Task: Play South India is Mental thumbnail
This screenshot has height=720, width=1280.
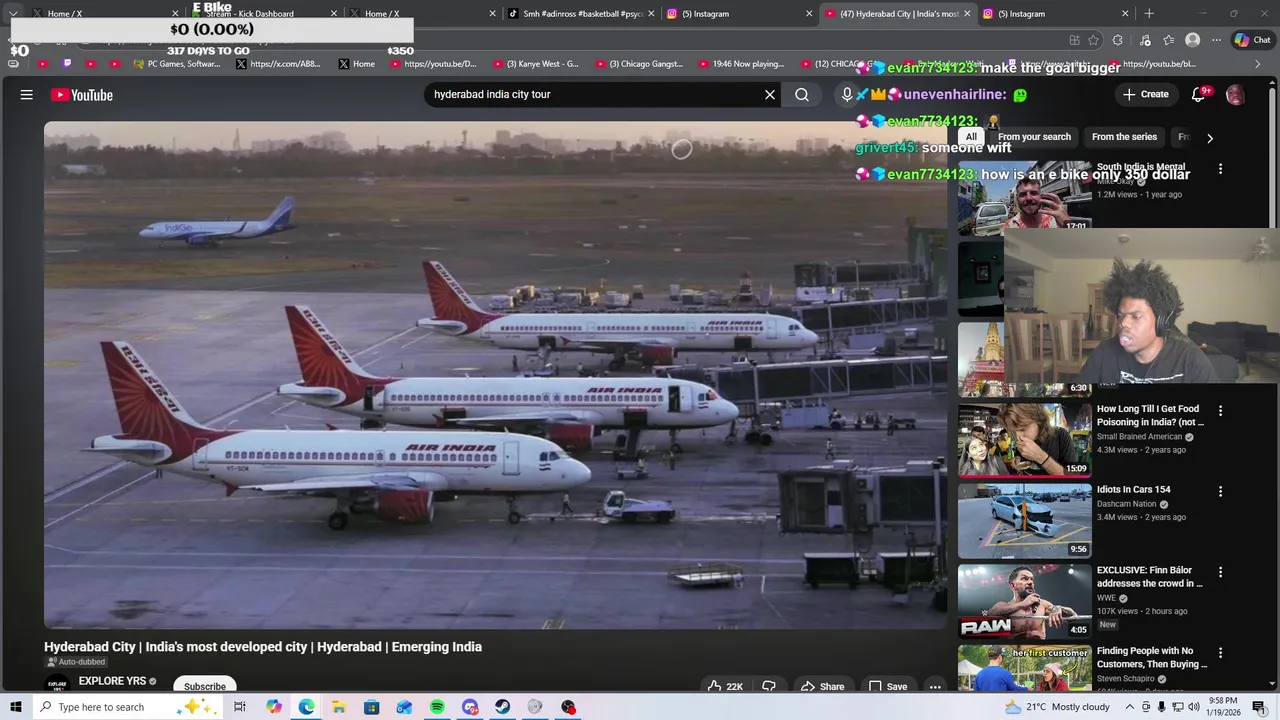Action: (1024, 198)
